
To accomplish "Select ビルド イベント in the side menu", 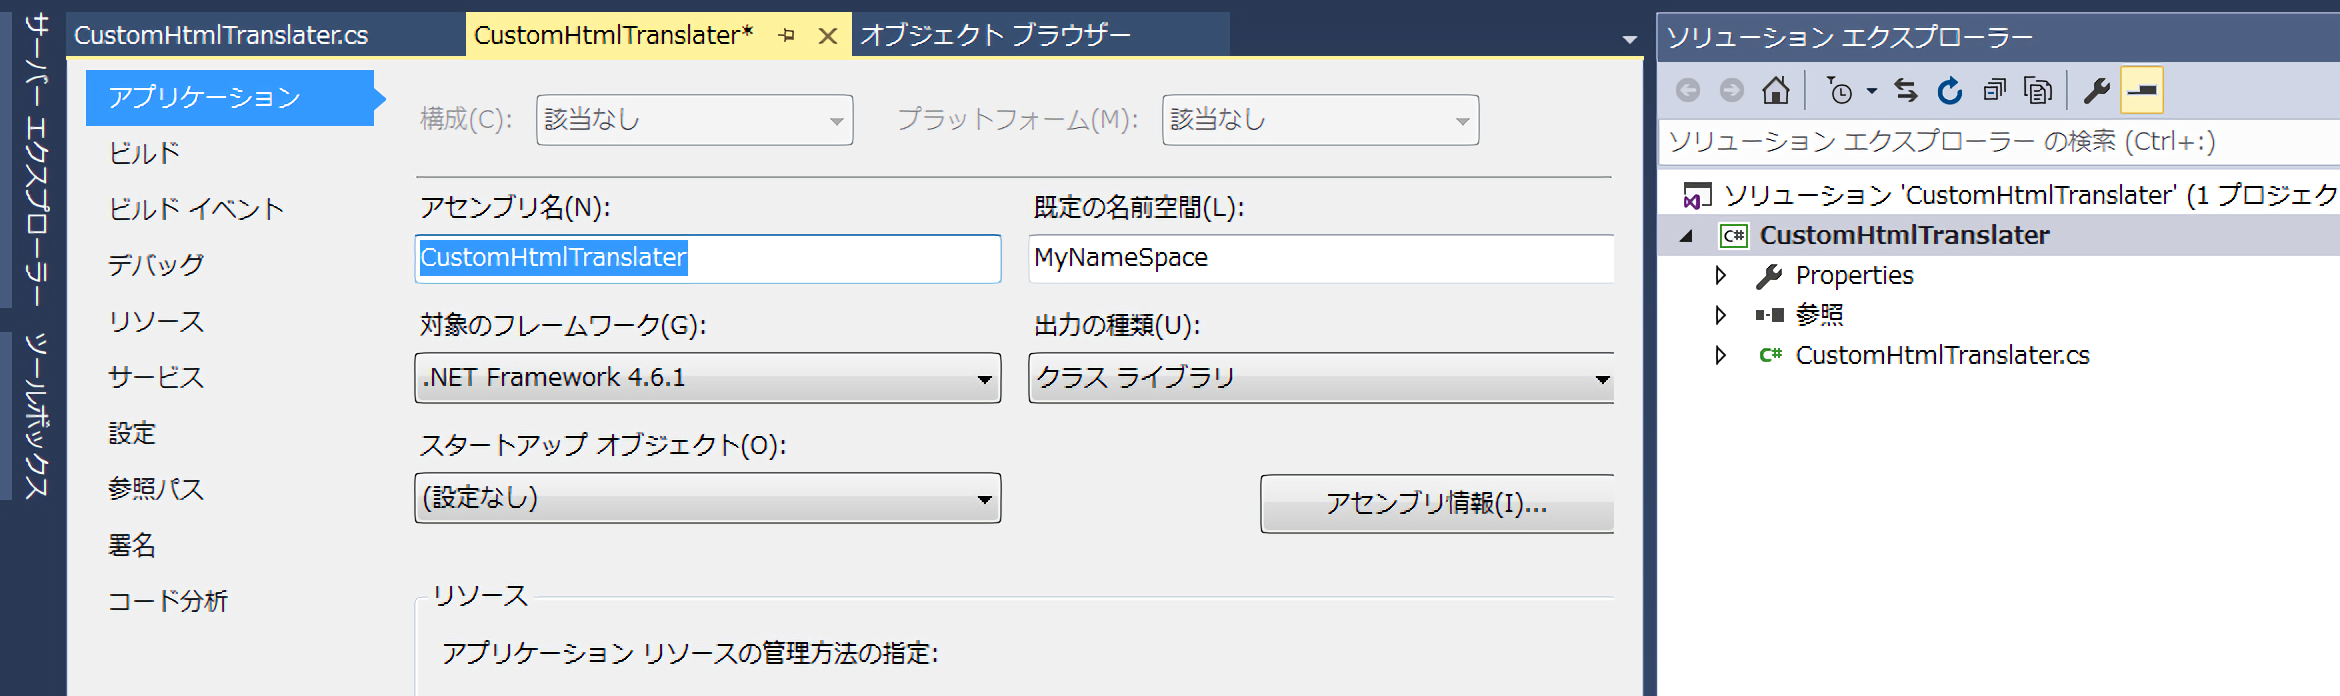I will coord(196,209).
